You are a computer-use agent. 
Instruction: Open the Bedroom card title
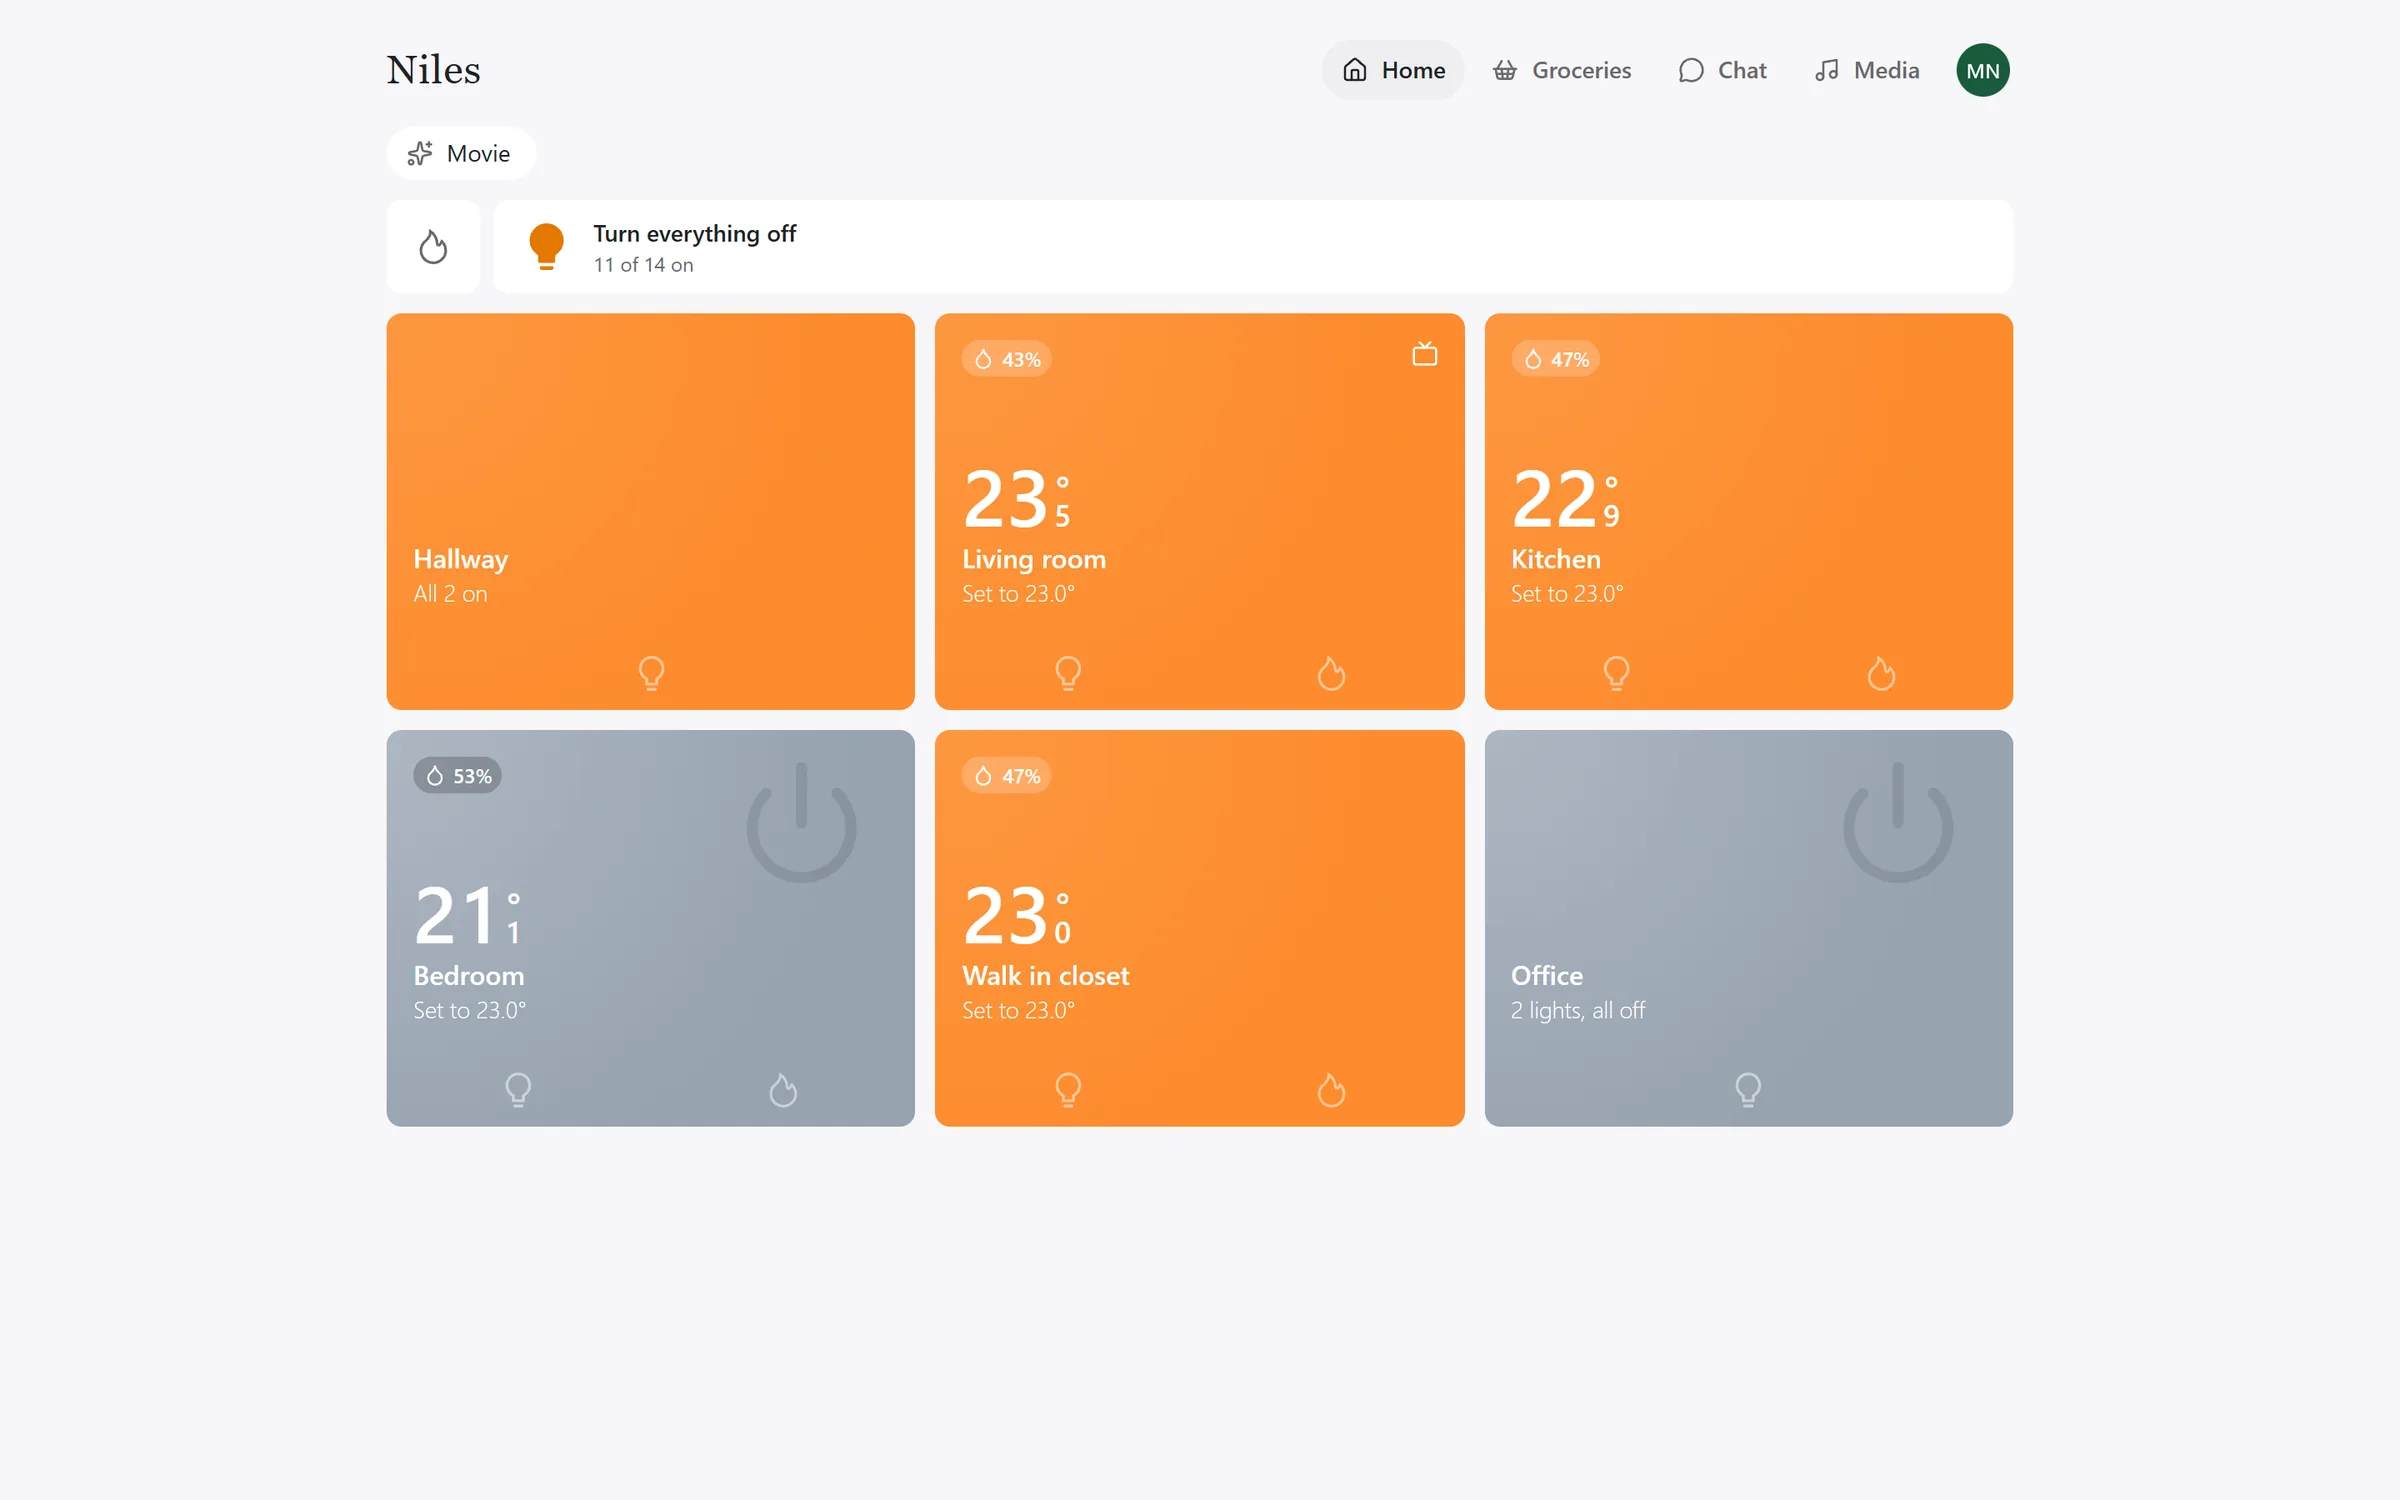click(469, 975)
